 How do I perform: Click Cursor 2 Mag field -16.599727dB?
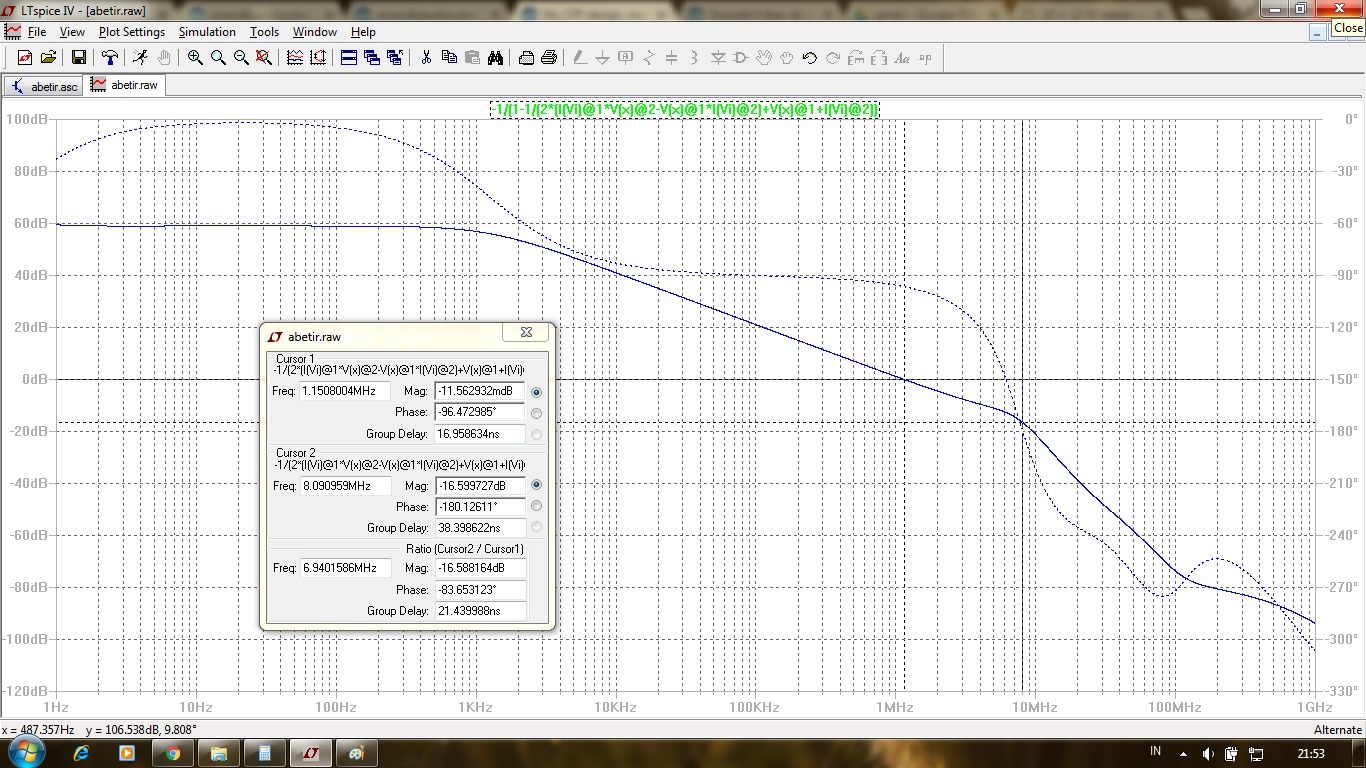[x=481, y=486]
